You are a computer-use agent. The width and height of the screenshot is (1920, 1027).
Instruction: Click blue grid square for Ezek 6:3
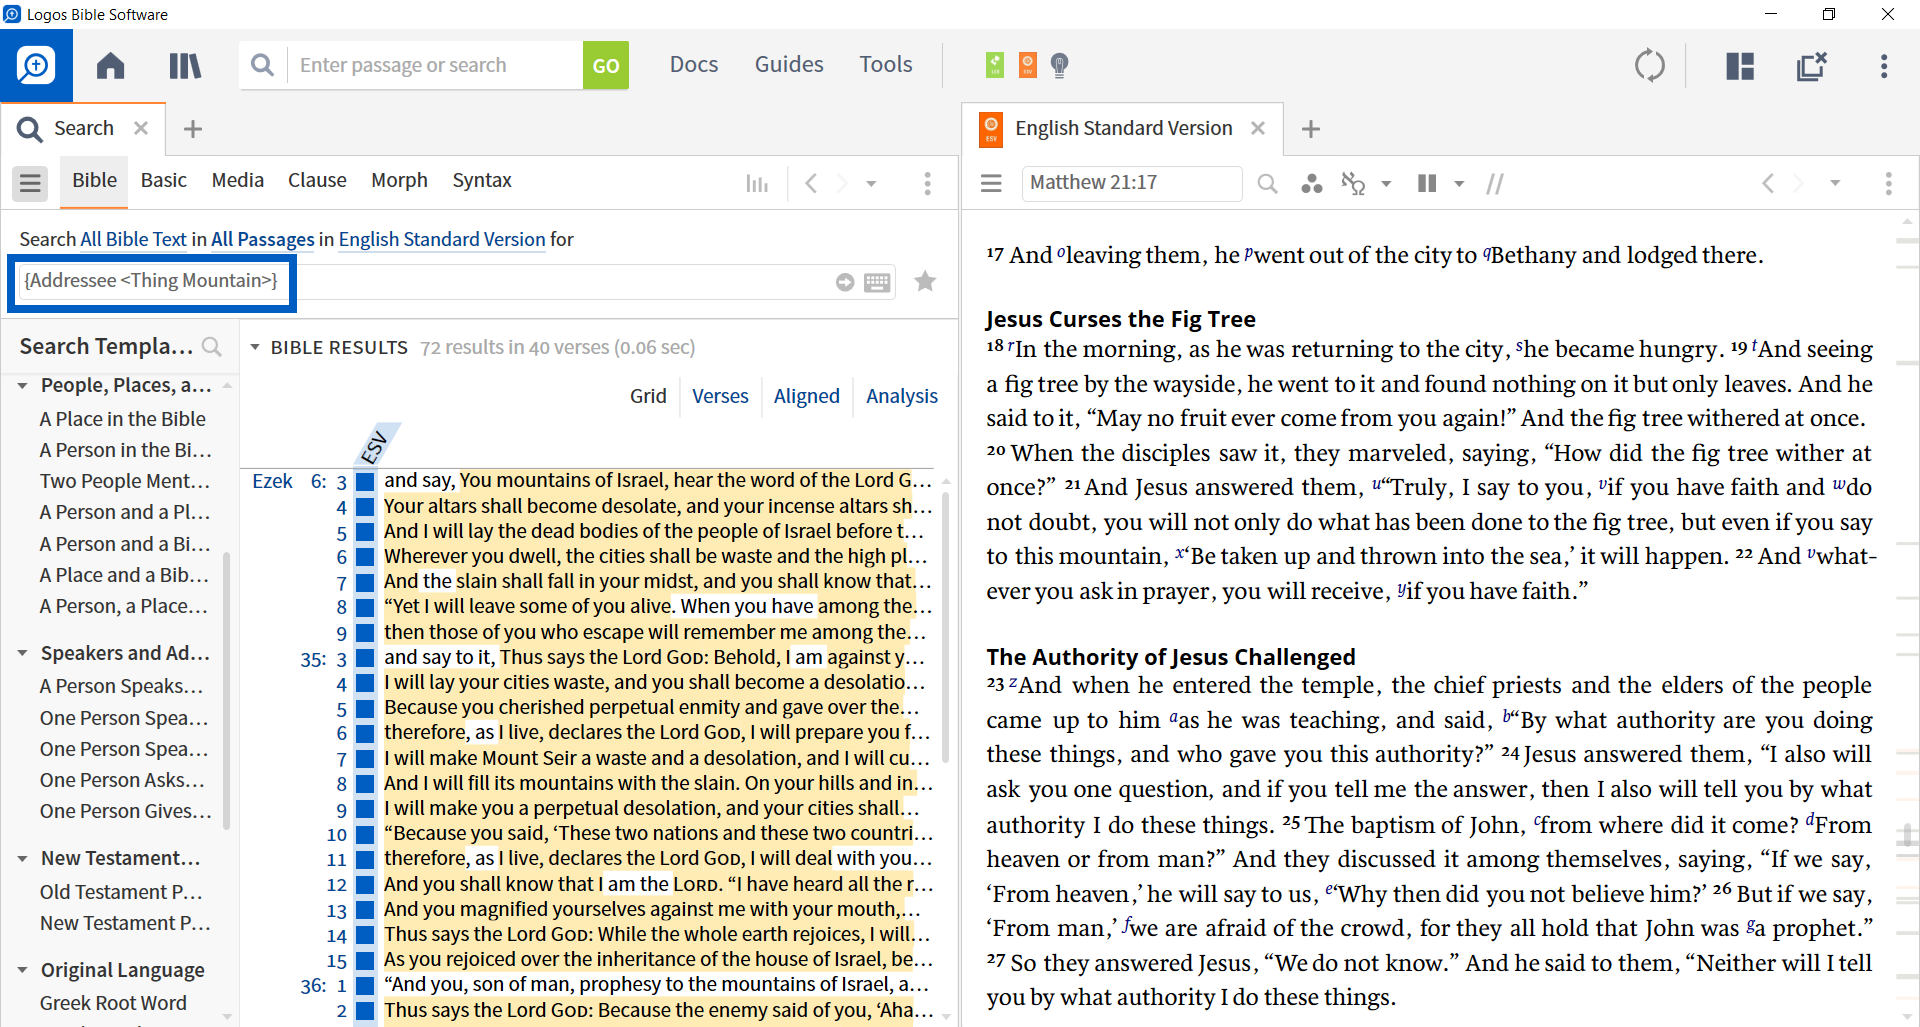pyautogui.click(x=365, y=482)
